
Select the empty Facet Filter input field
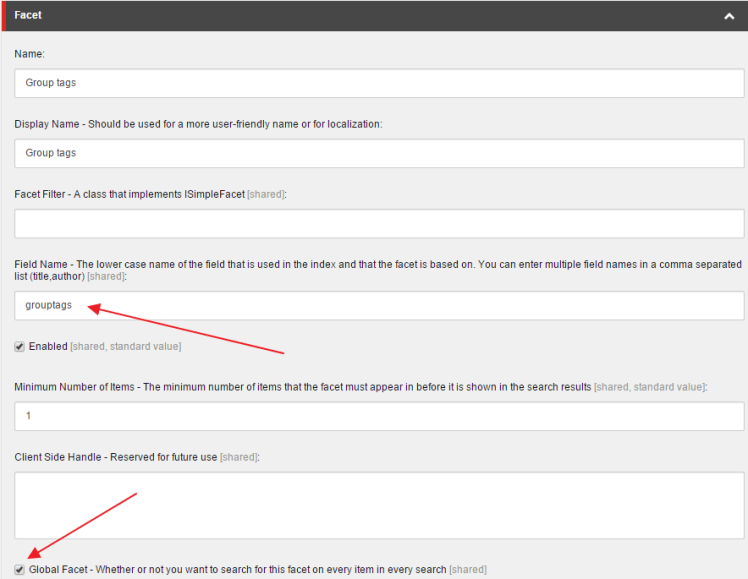pos(379,223)
